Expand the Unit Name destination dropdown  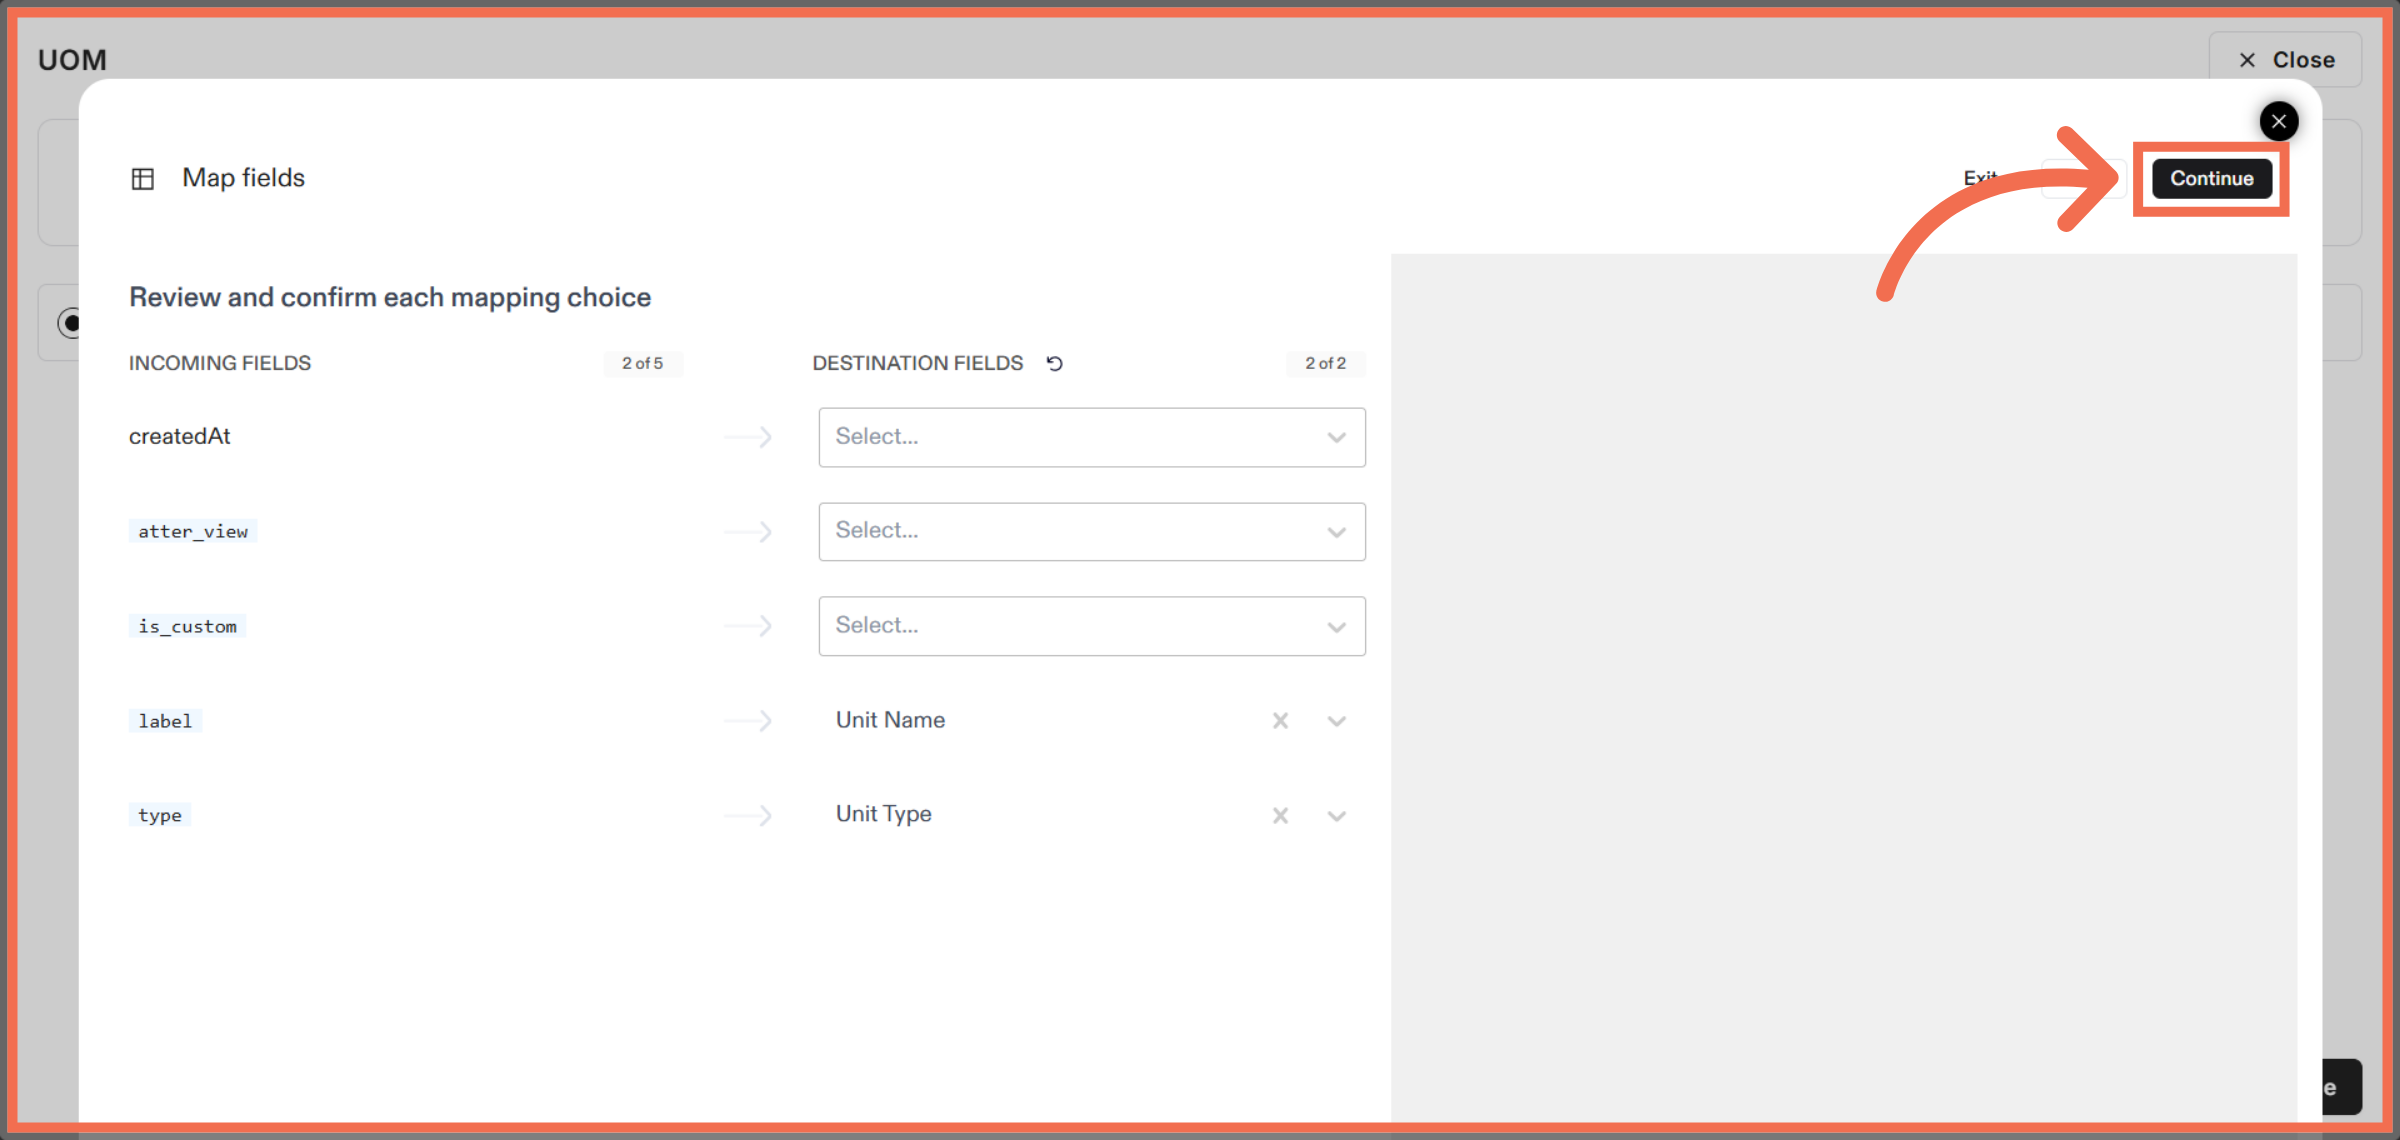1337,720
